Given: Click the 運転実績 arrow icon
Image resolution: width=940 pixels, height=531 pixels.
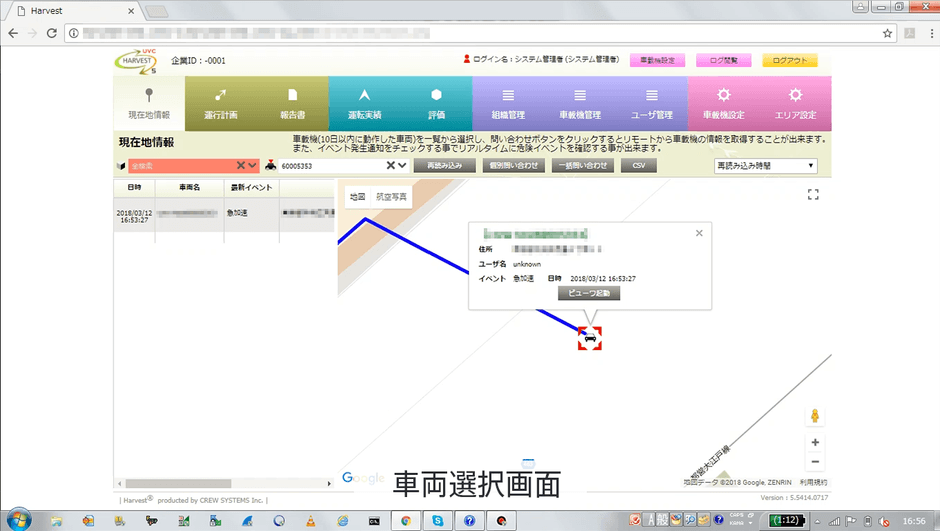Looking at the screenshot, I should coord(365,95).
